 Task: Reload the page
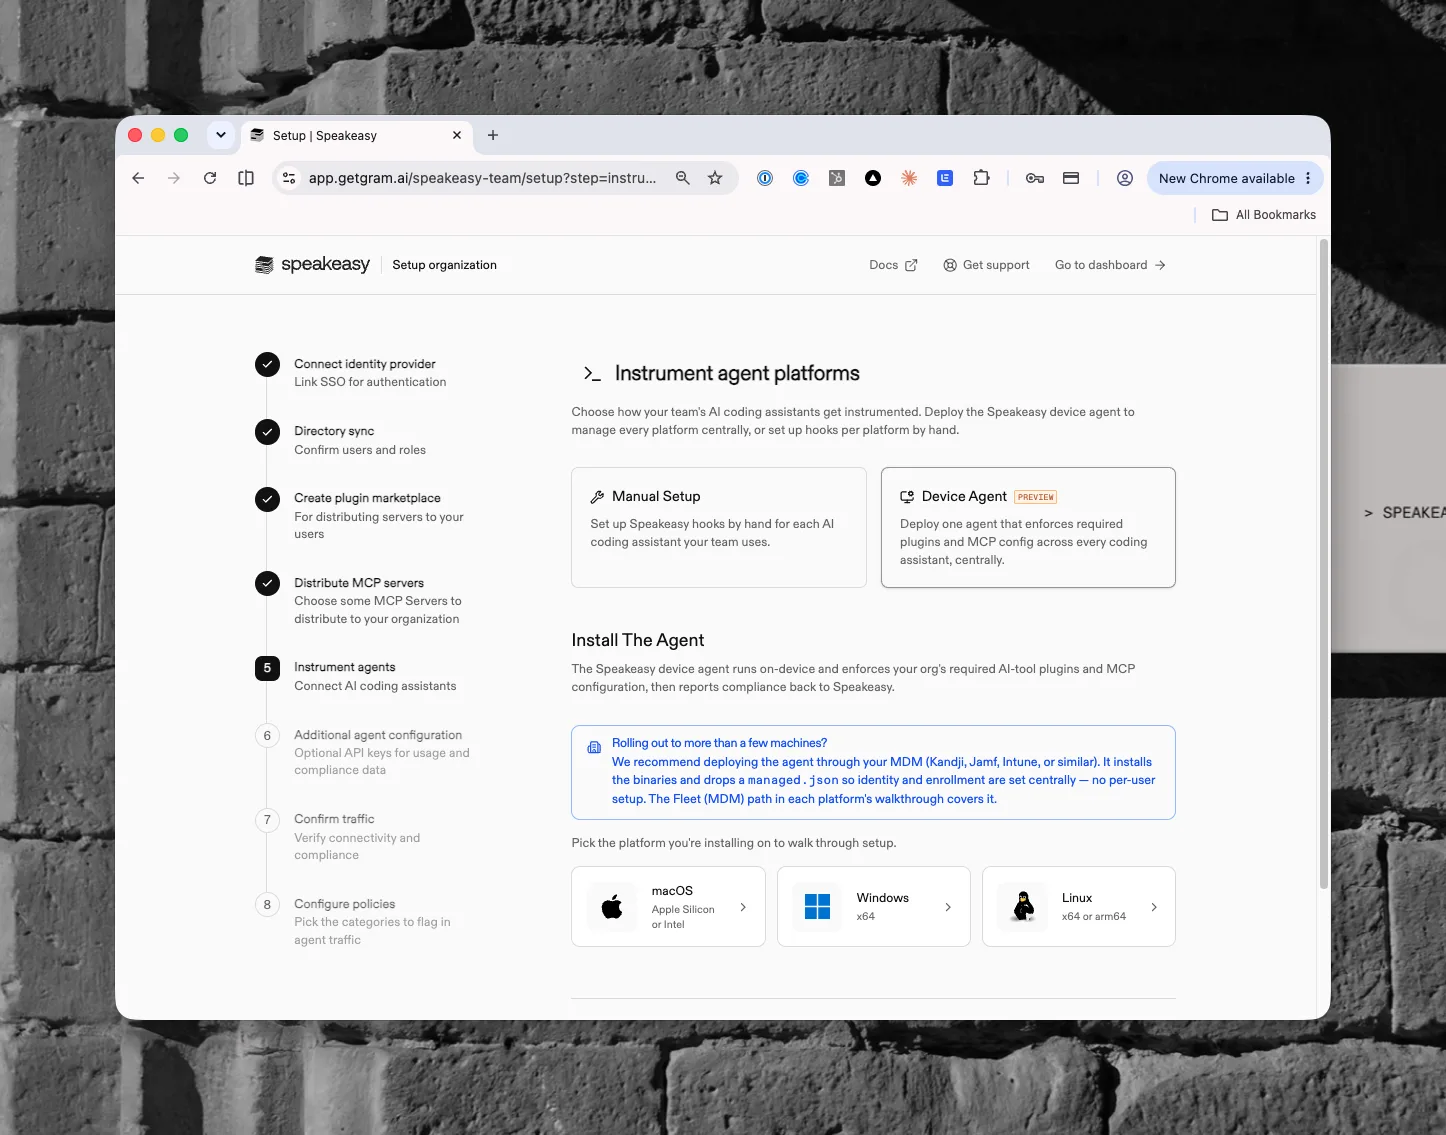[210, 178]
